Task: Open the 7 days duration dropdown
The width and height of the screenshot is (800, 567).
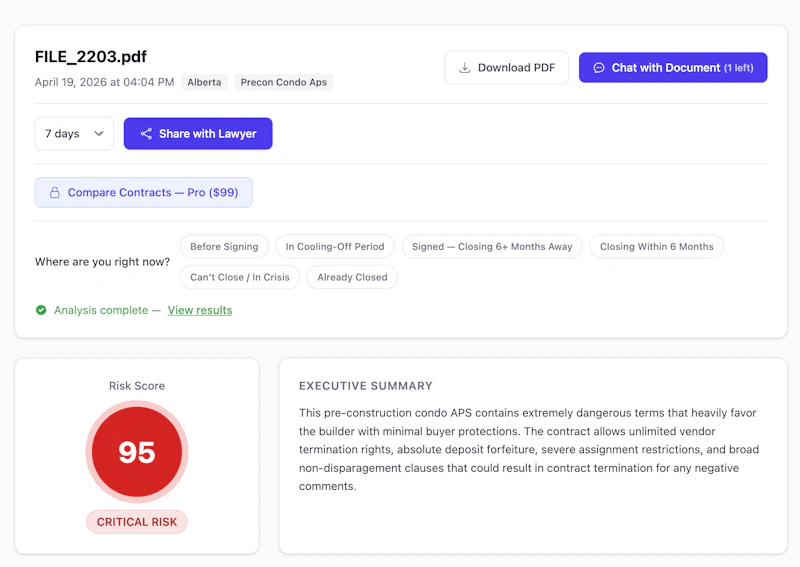Action: click(x=74, y=134)
